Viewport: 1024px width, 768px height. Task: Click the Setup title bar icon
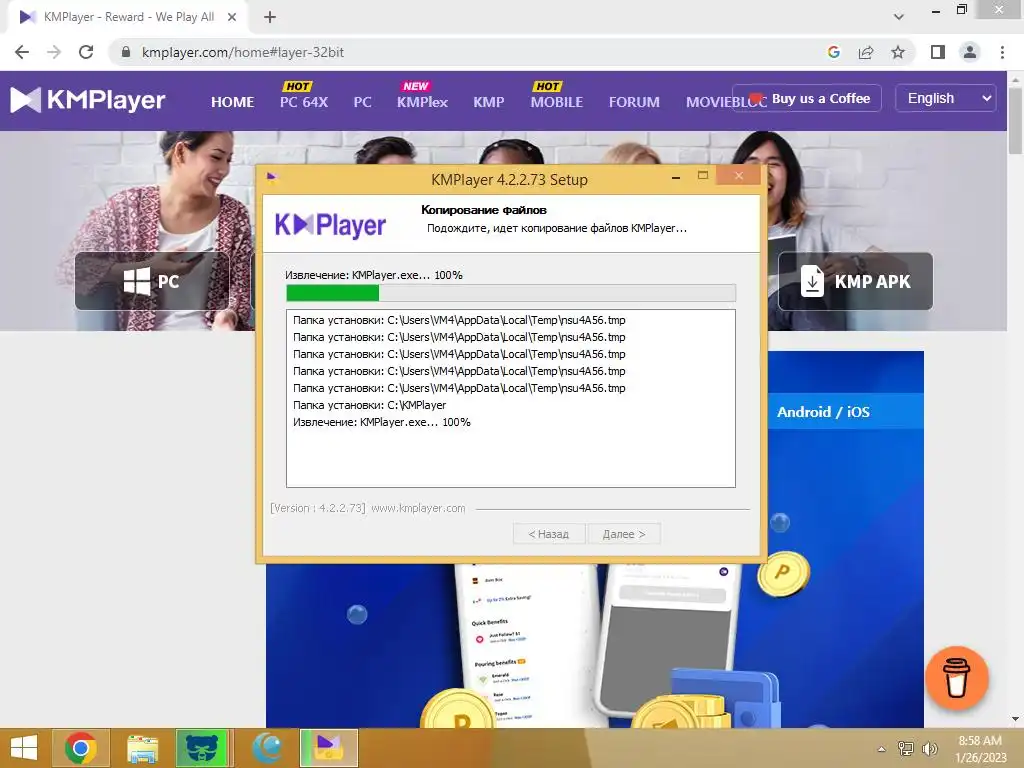coord(272,178)
